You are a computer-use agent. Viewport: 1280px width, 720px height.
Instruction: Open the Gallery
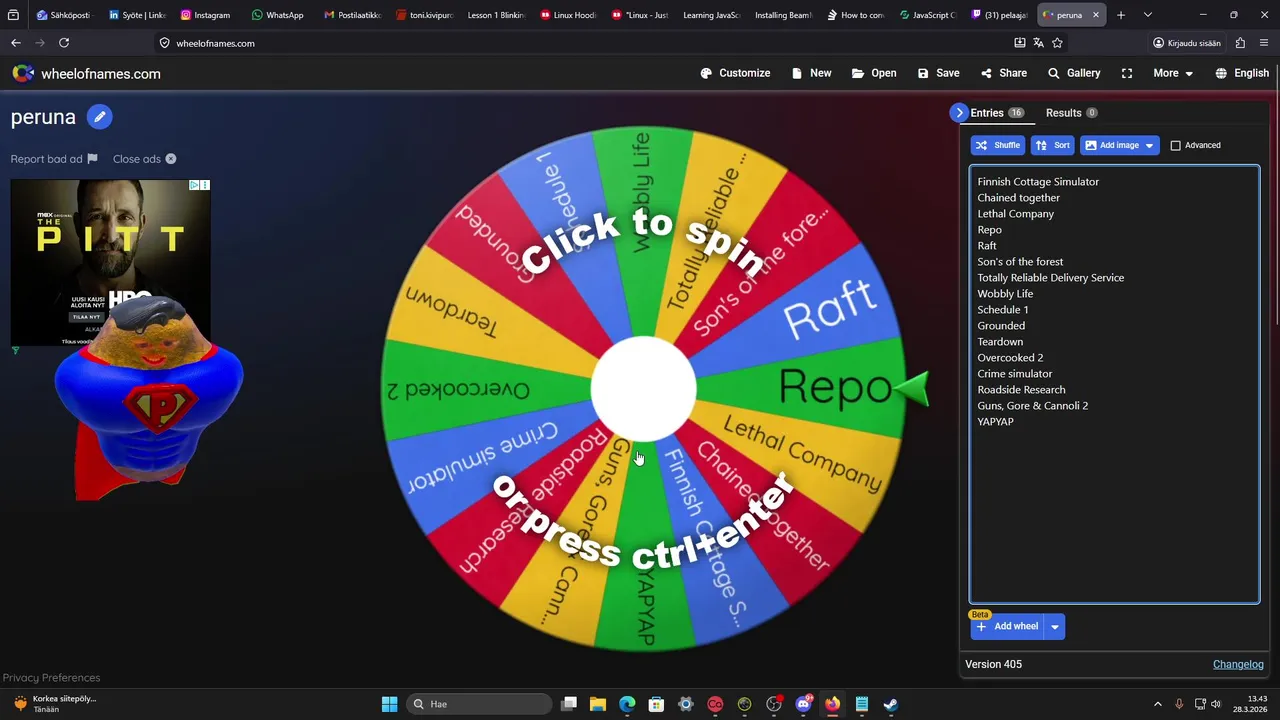[1074, 73]
